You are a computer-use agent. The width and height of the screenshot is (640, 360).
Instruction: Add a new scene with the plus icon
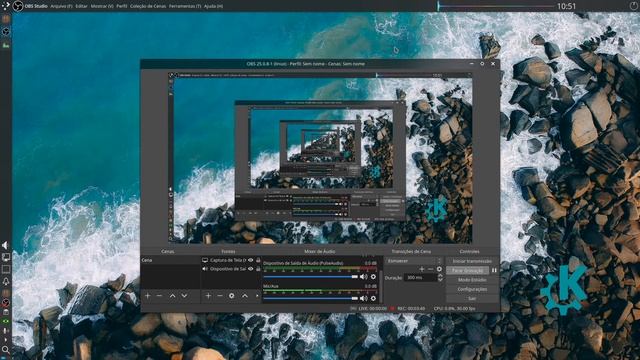click(148, 296)
